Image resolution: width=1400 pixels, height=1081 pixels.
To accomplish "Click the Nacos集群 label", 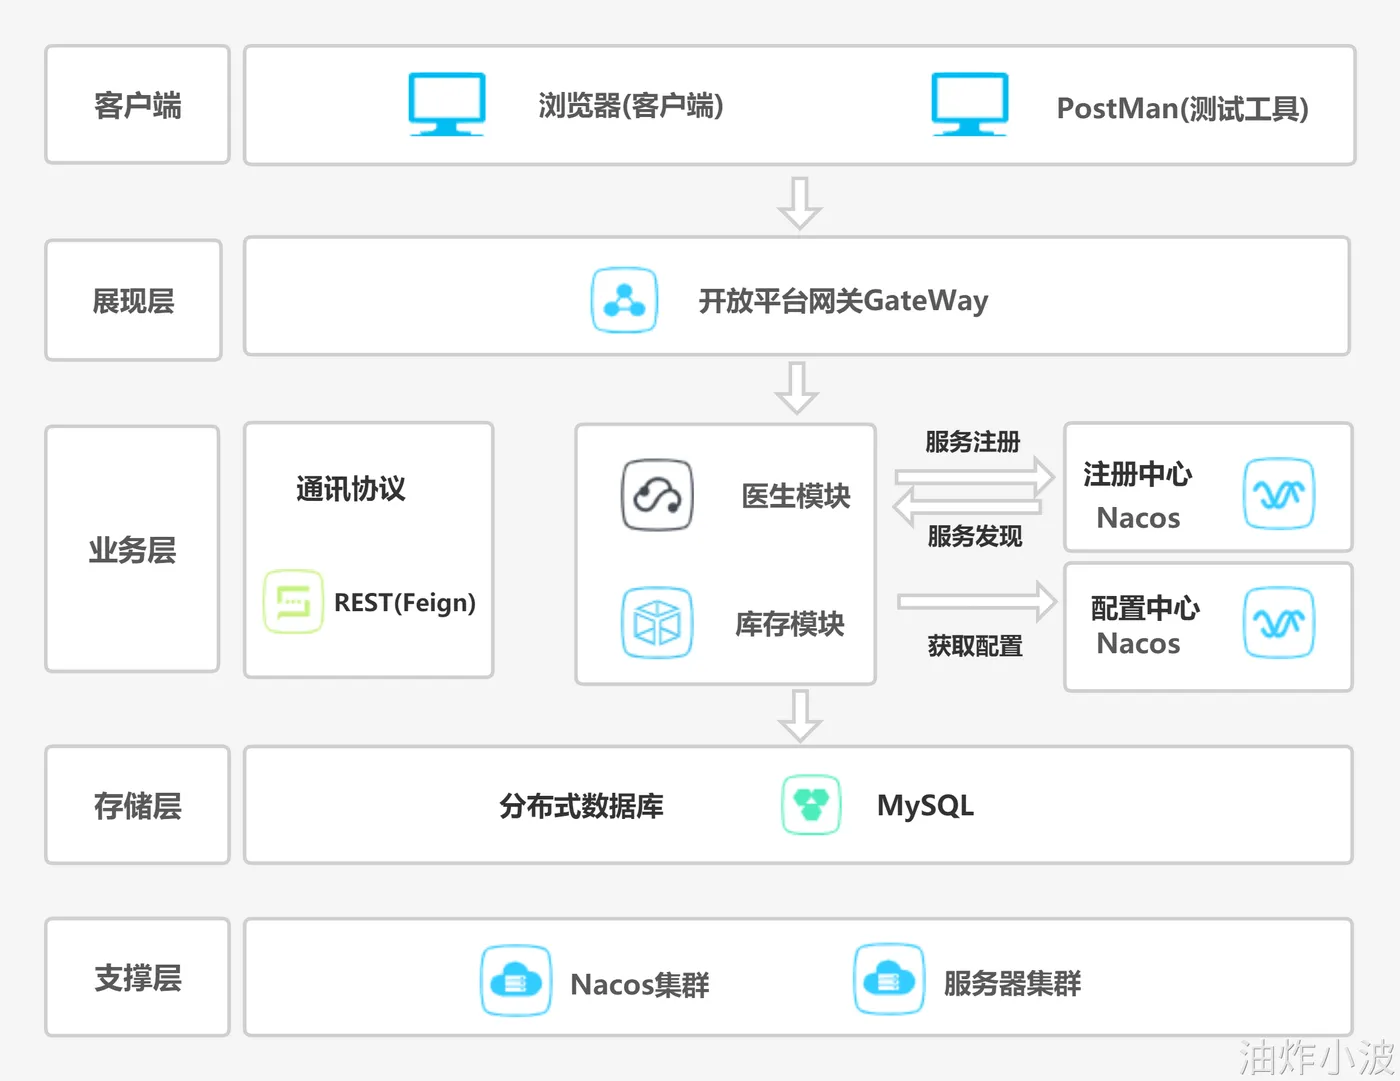I will [640, 984].
